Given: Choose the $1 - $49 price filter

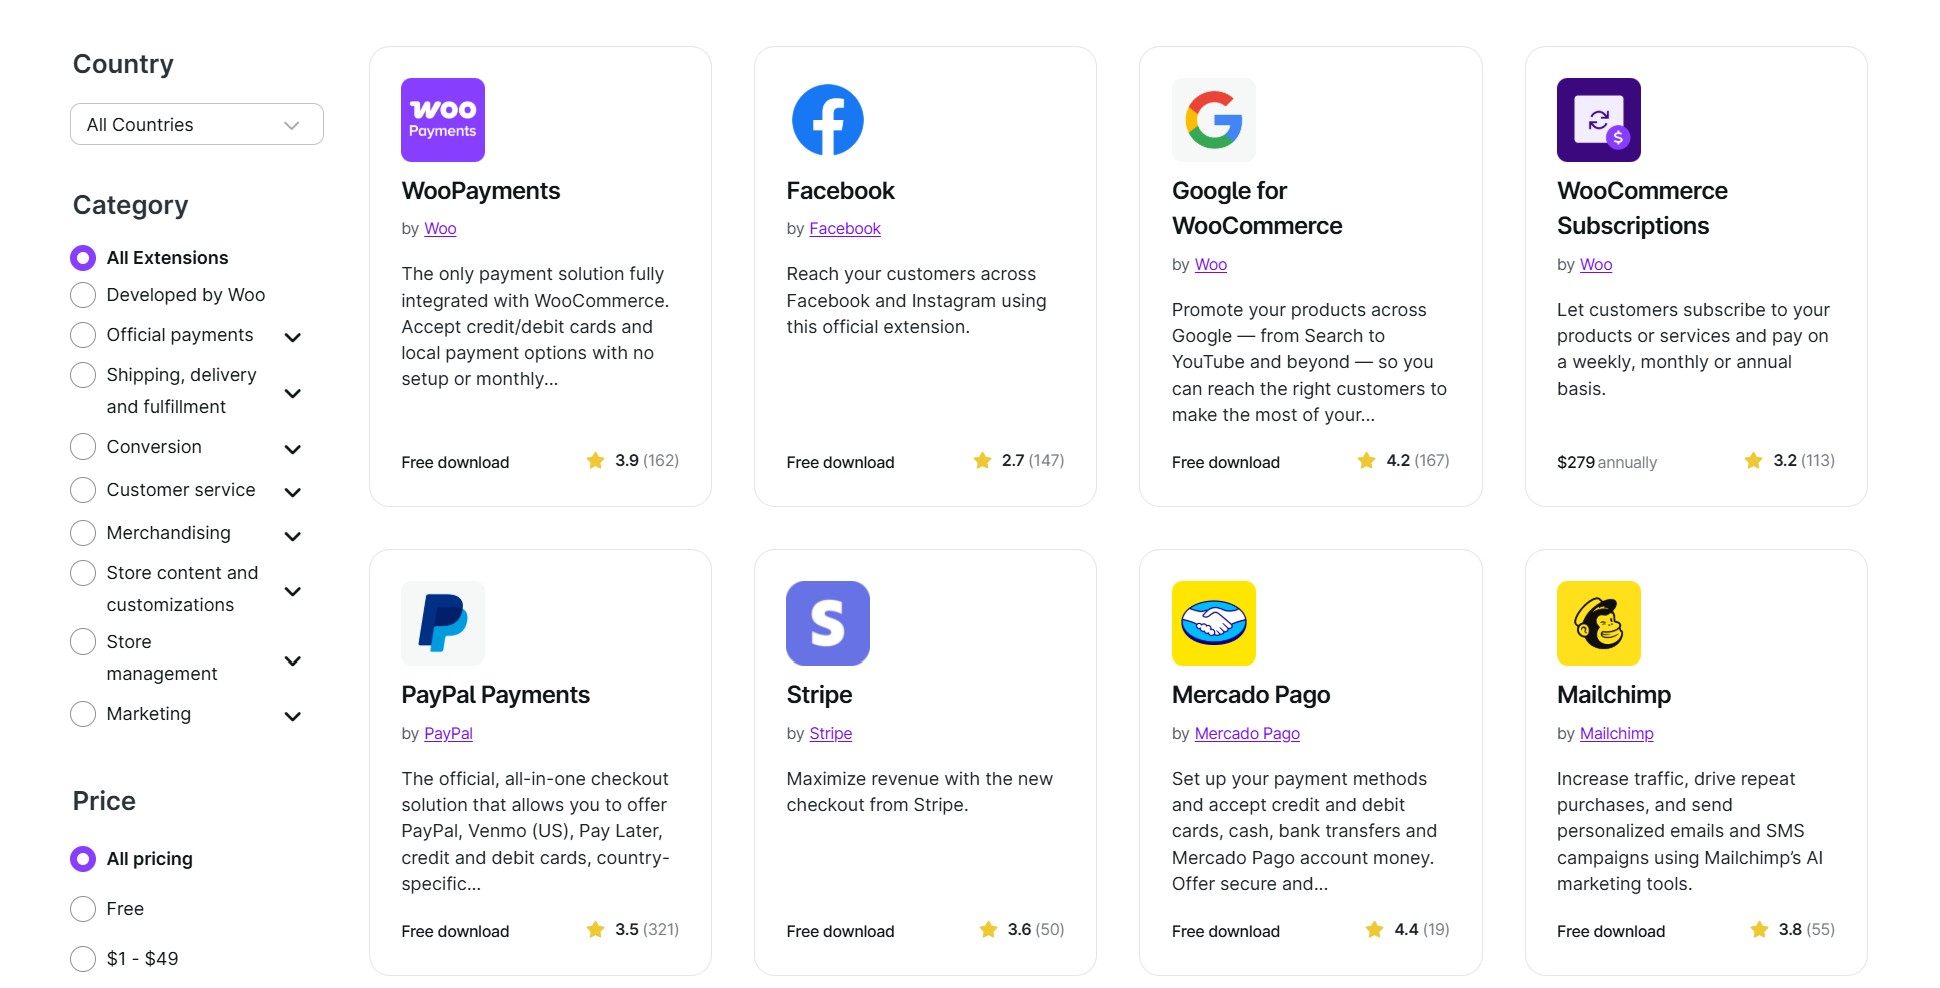Looking at the screenshot, I should pos(83,959).
